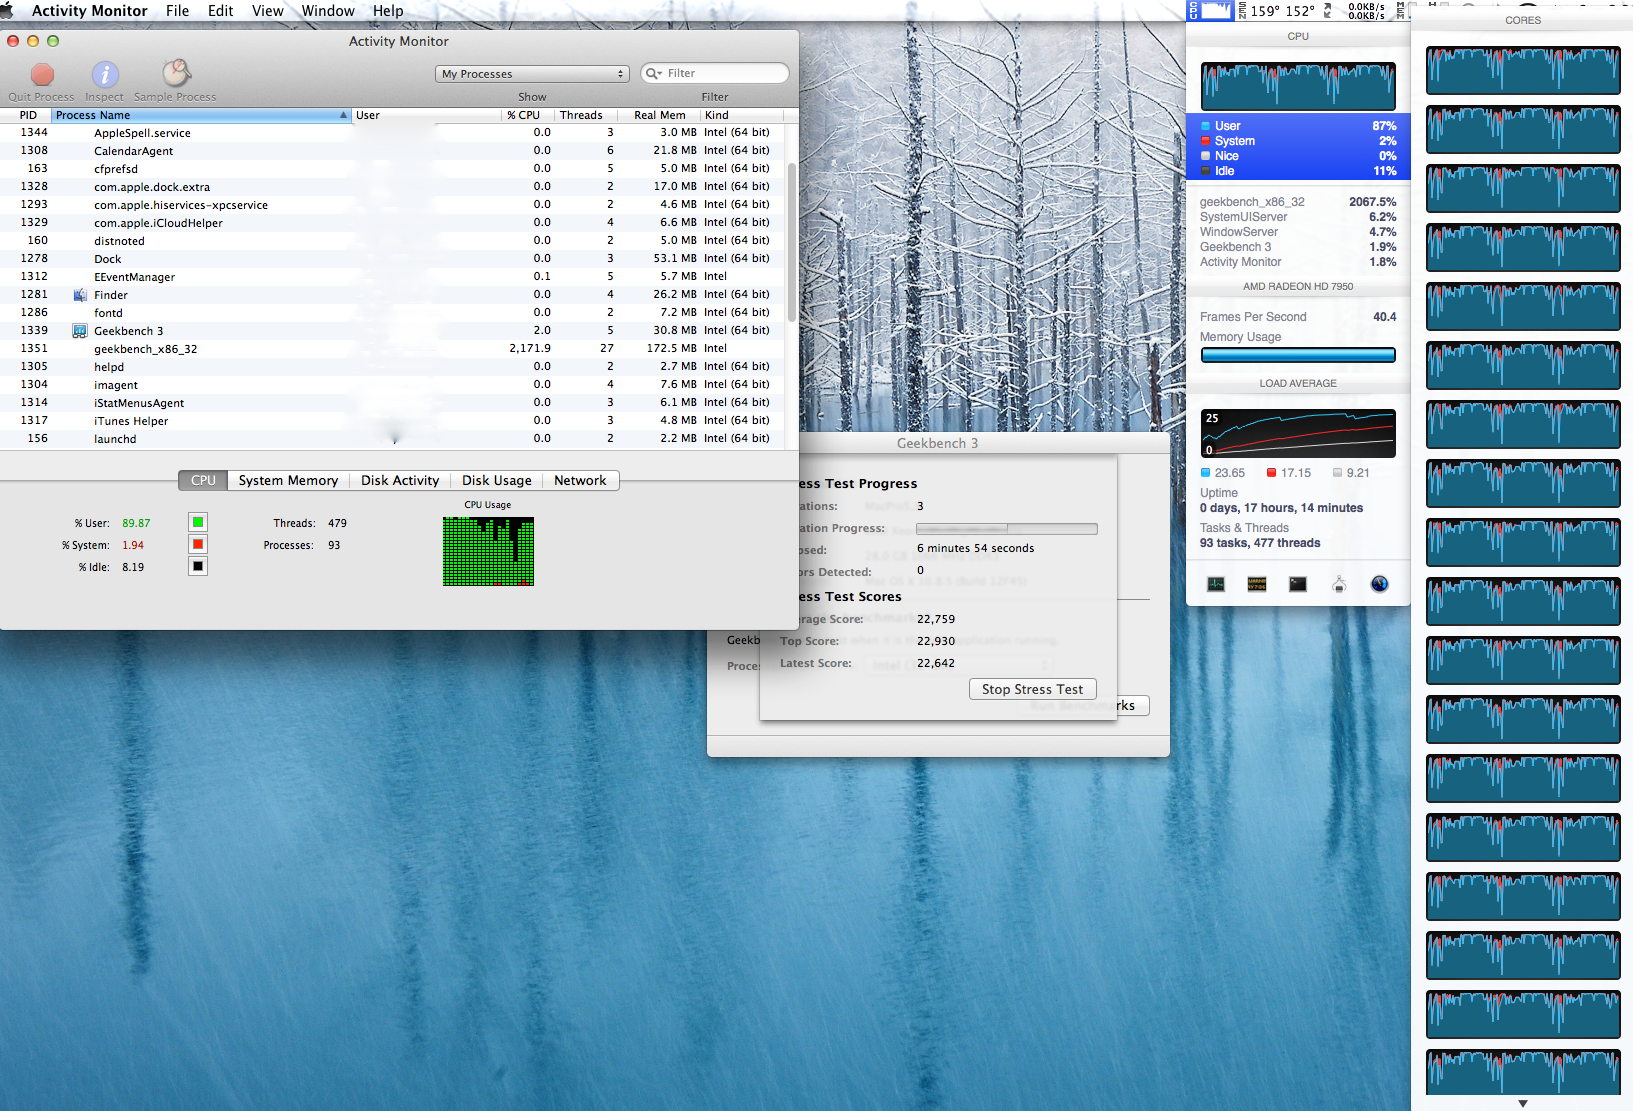Click the iStat network speed menu bar item
The height and width of the screenshot is (1111, 1633).
click(1355, 11)
